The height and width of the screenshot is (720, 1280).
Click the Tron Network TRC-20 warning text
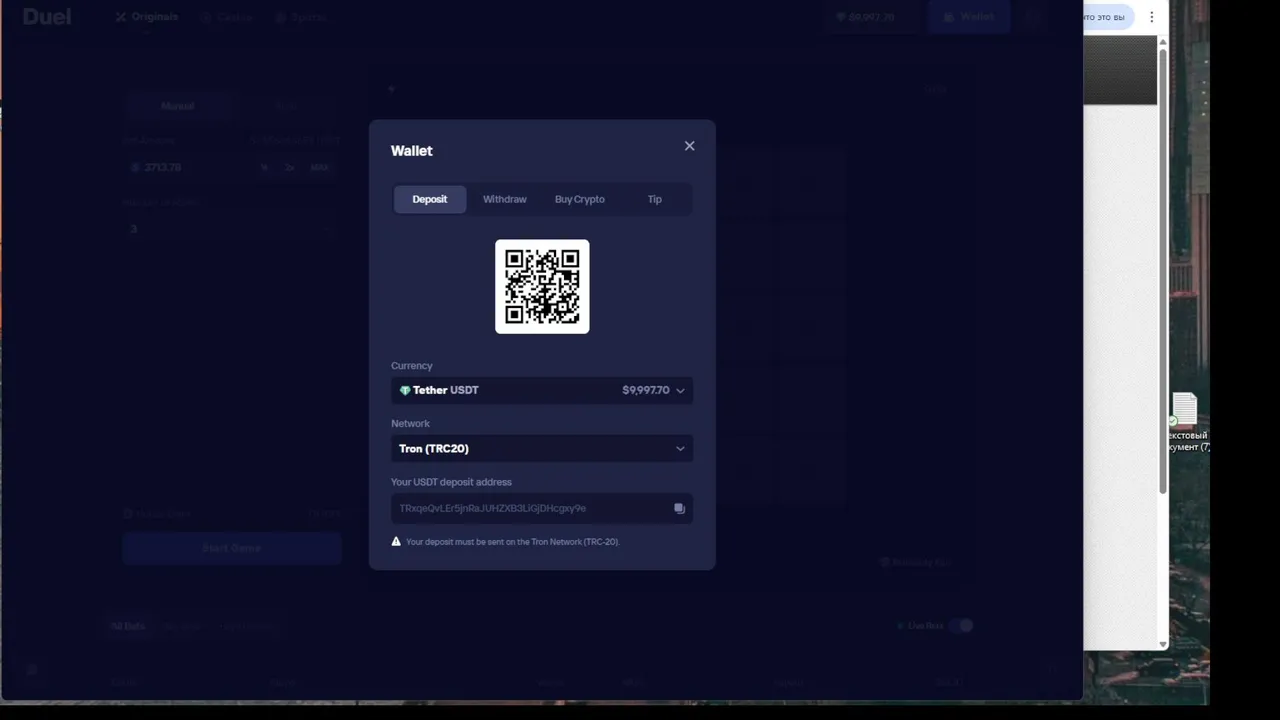[513, 541]
